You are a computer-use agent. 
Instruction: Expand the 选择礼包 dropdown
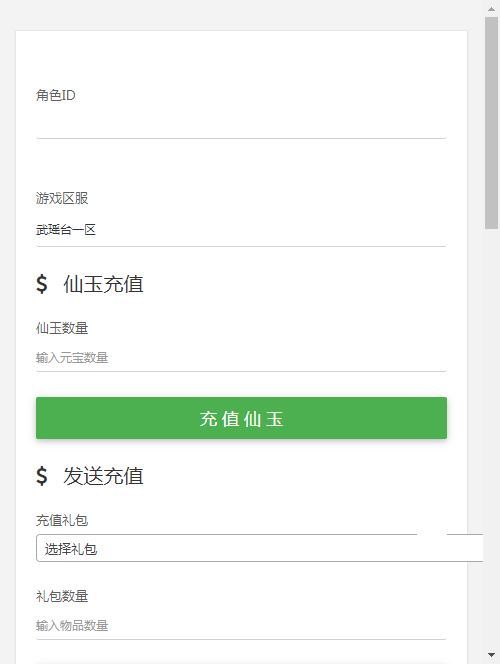pos(260,548)
